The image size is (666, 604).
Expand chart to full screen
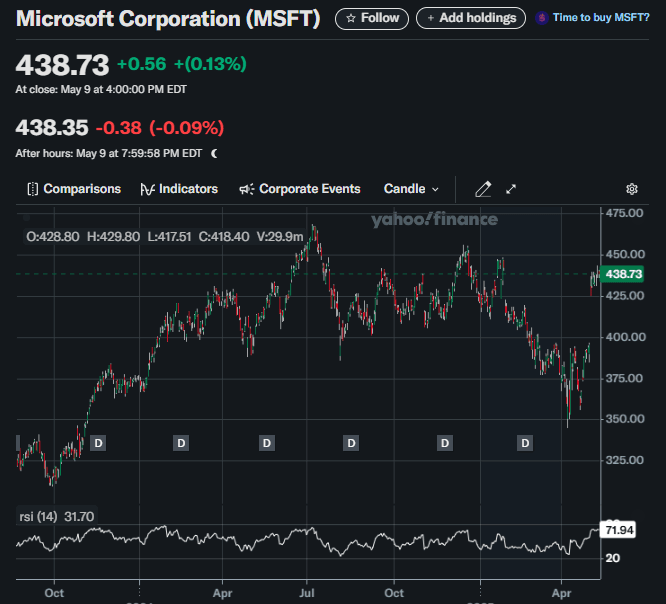point(511,189)
